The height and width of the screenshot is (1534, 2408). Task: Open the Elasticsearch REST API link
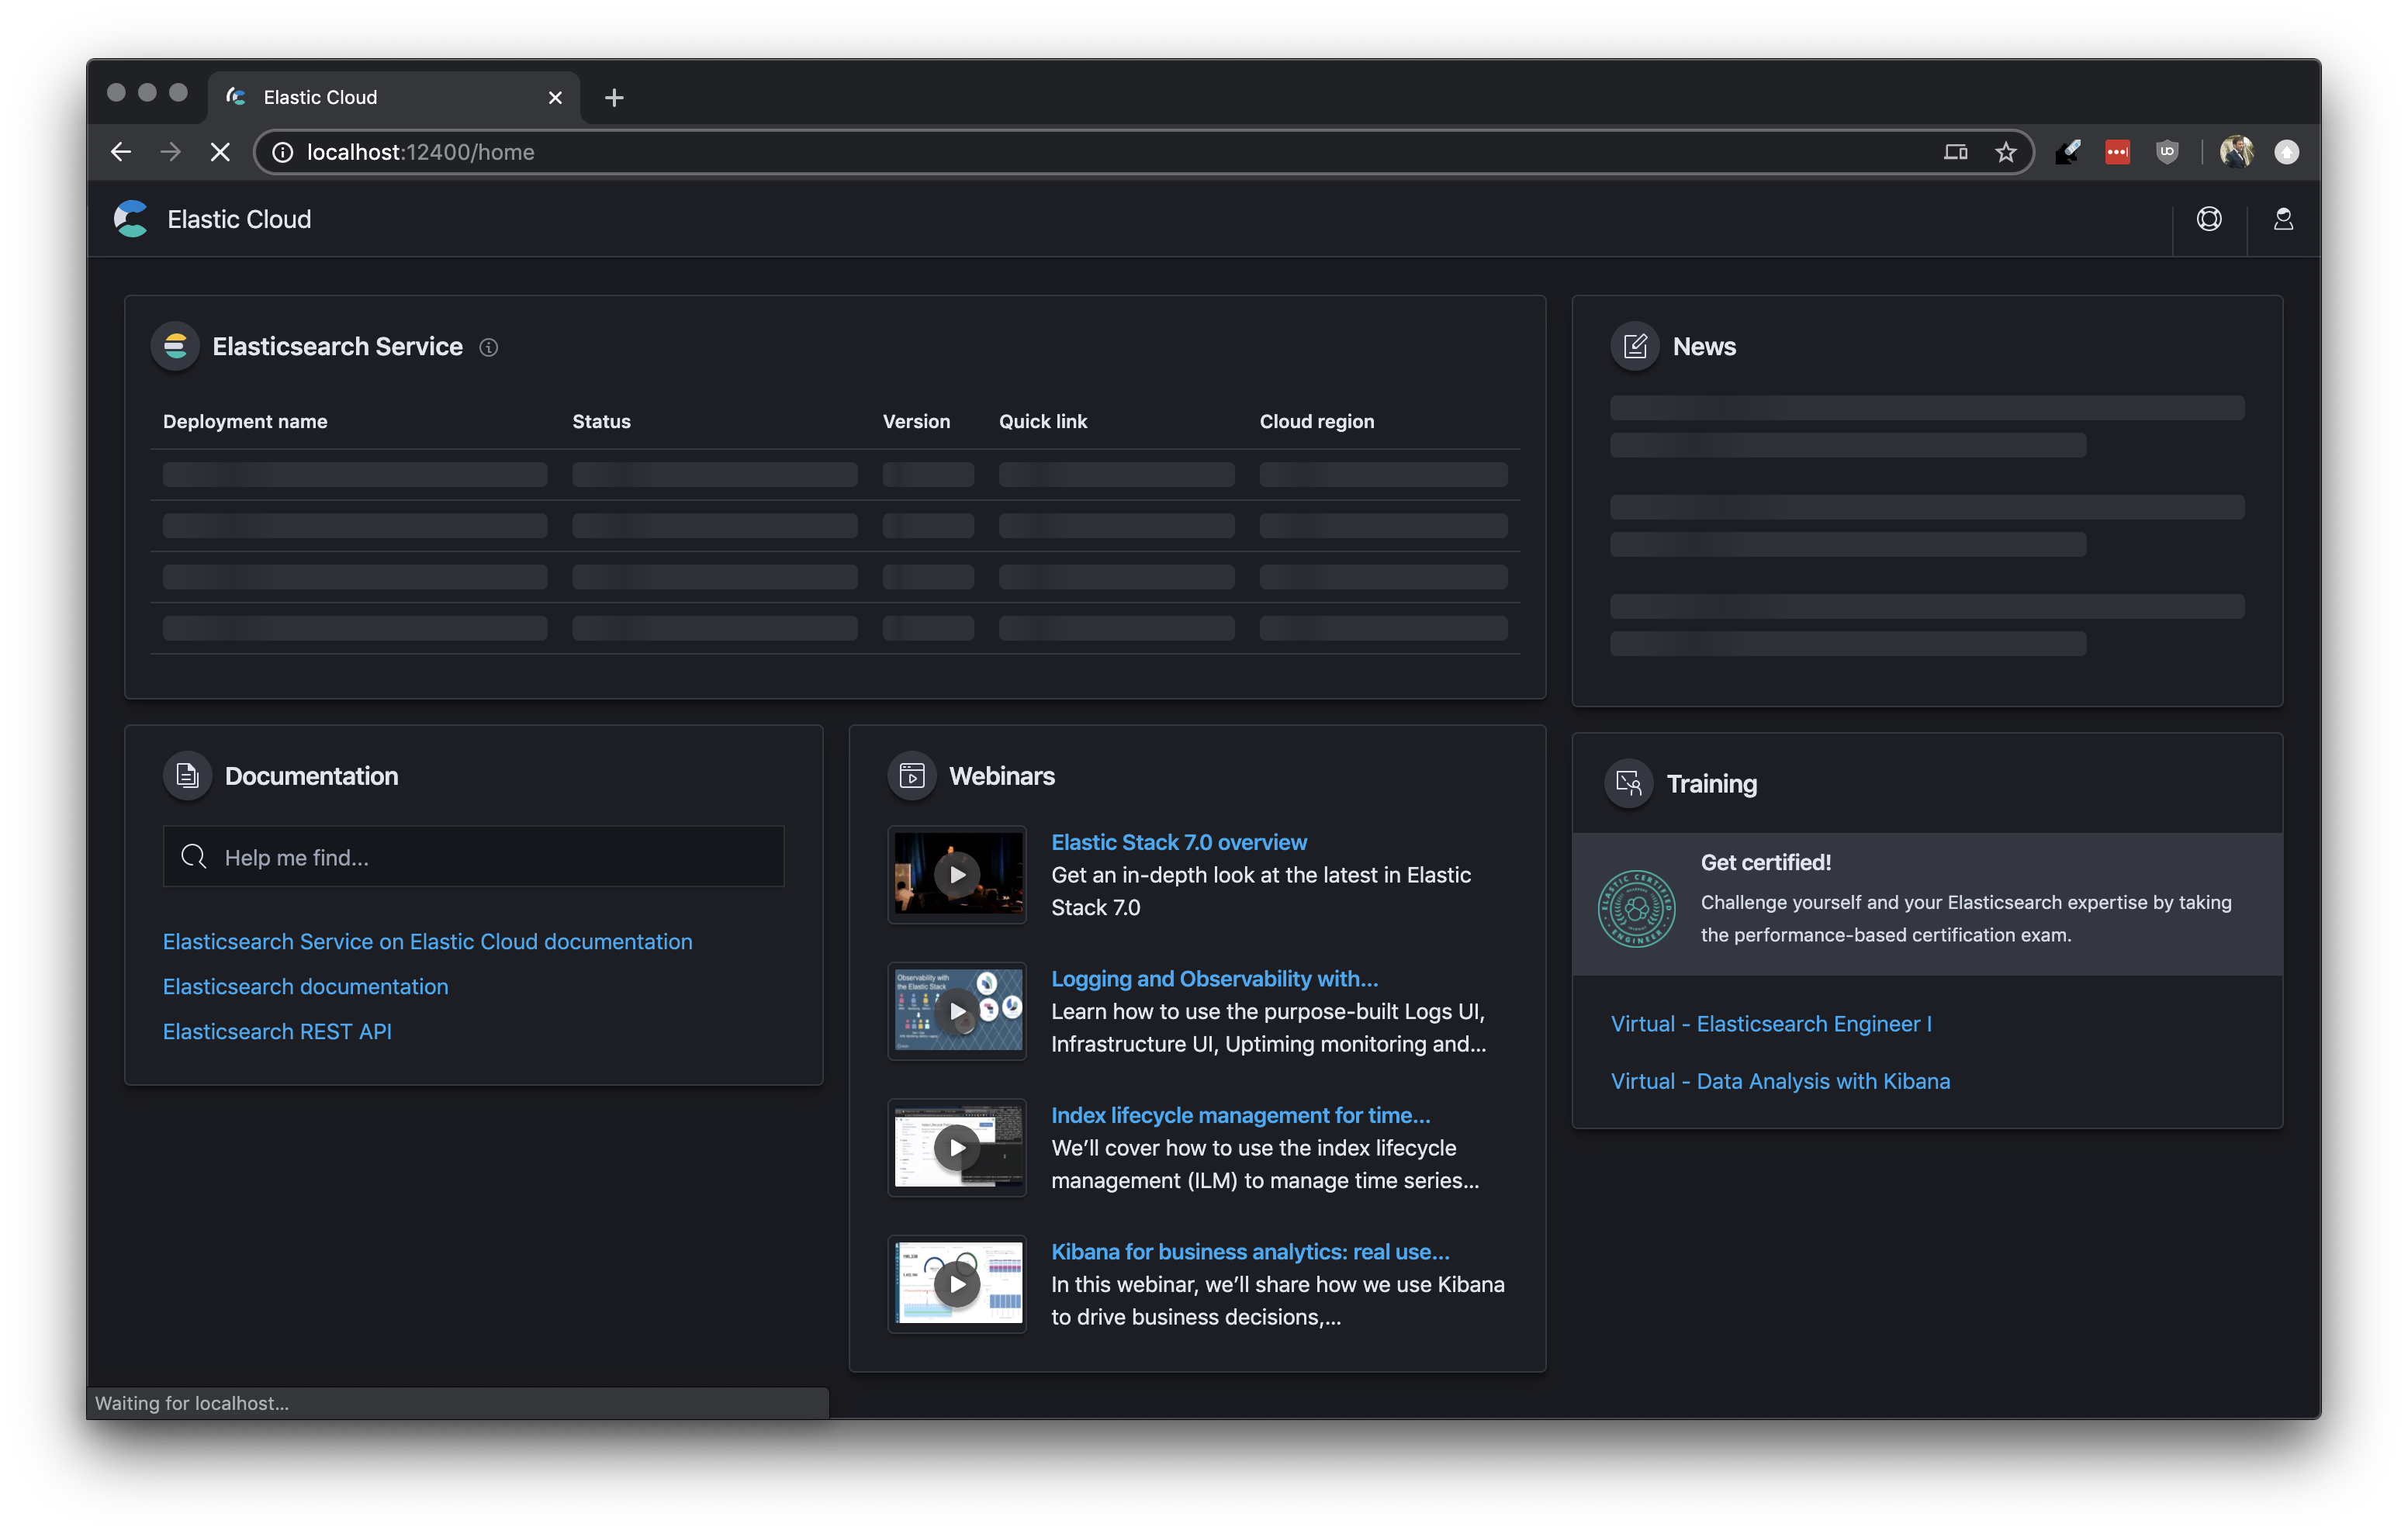coord(277,1031)
